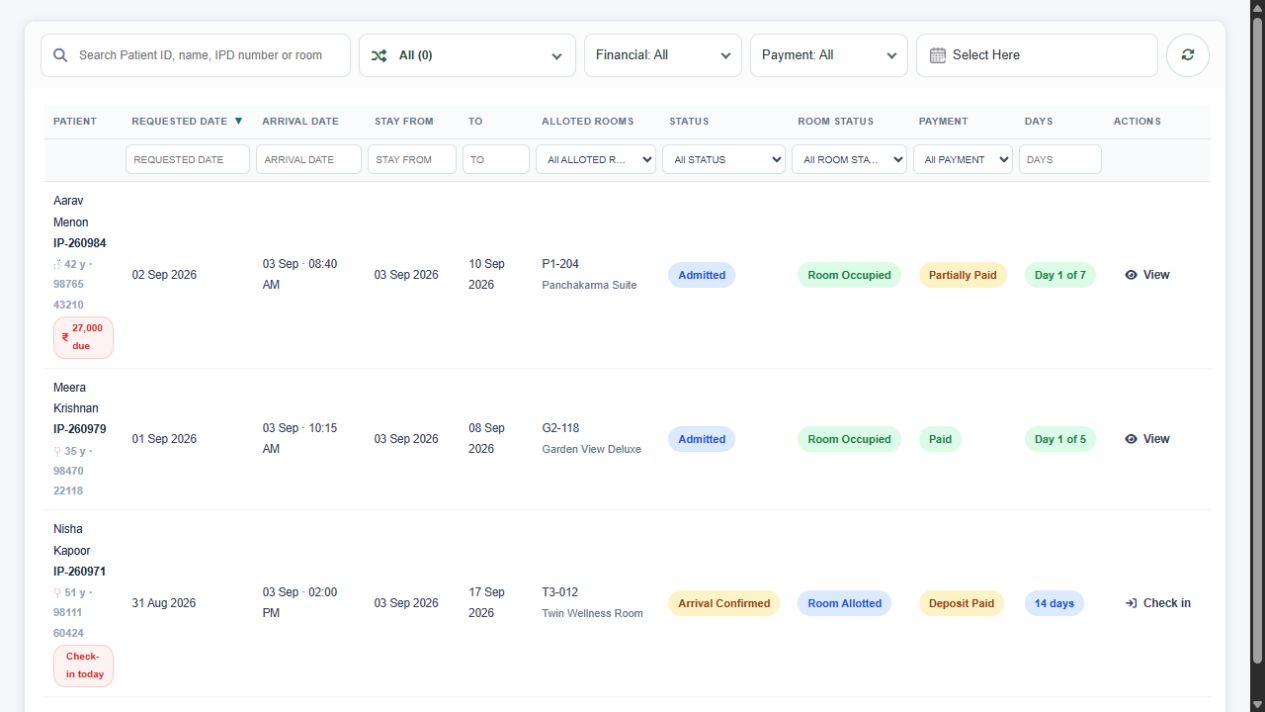Viewport: 1265px width, 712px height.
Task: Expand the All Status column filter
Action: pos(724,159)
